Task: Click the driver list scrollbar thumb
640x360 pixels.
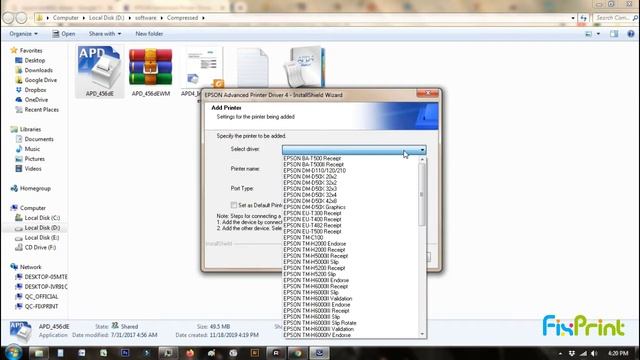Action: [422, 195]
